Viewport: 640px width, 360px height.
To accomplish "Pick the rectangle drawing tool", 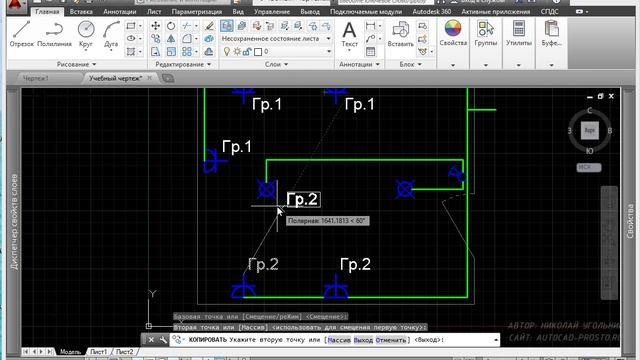I will pos(131,26).
